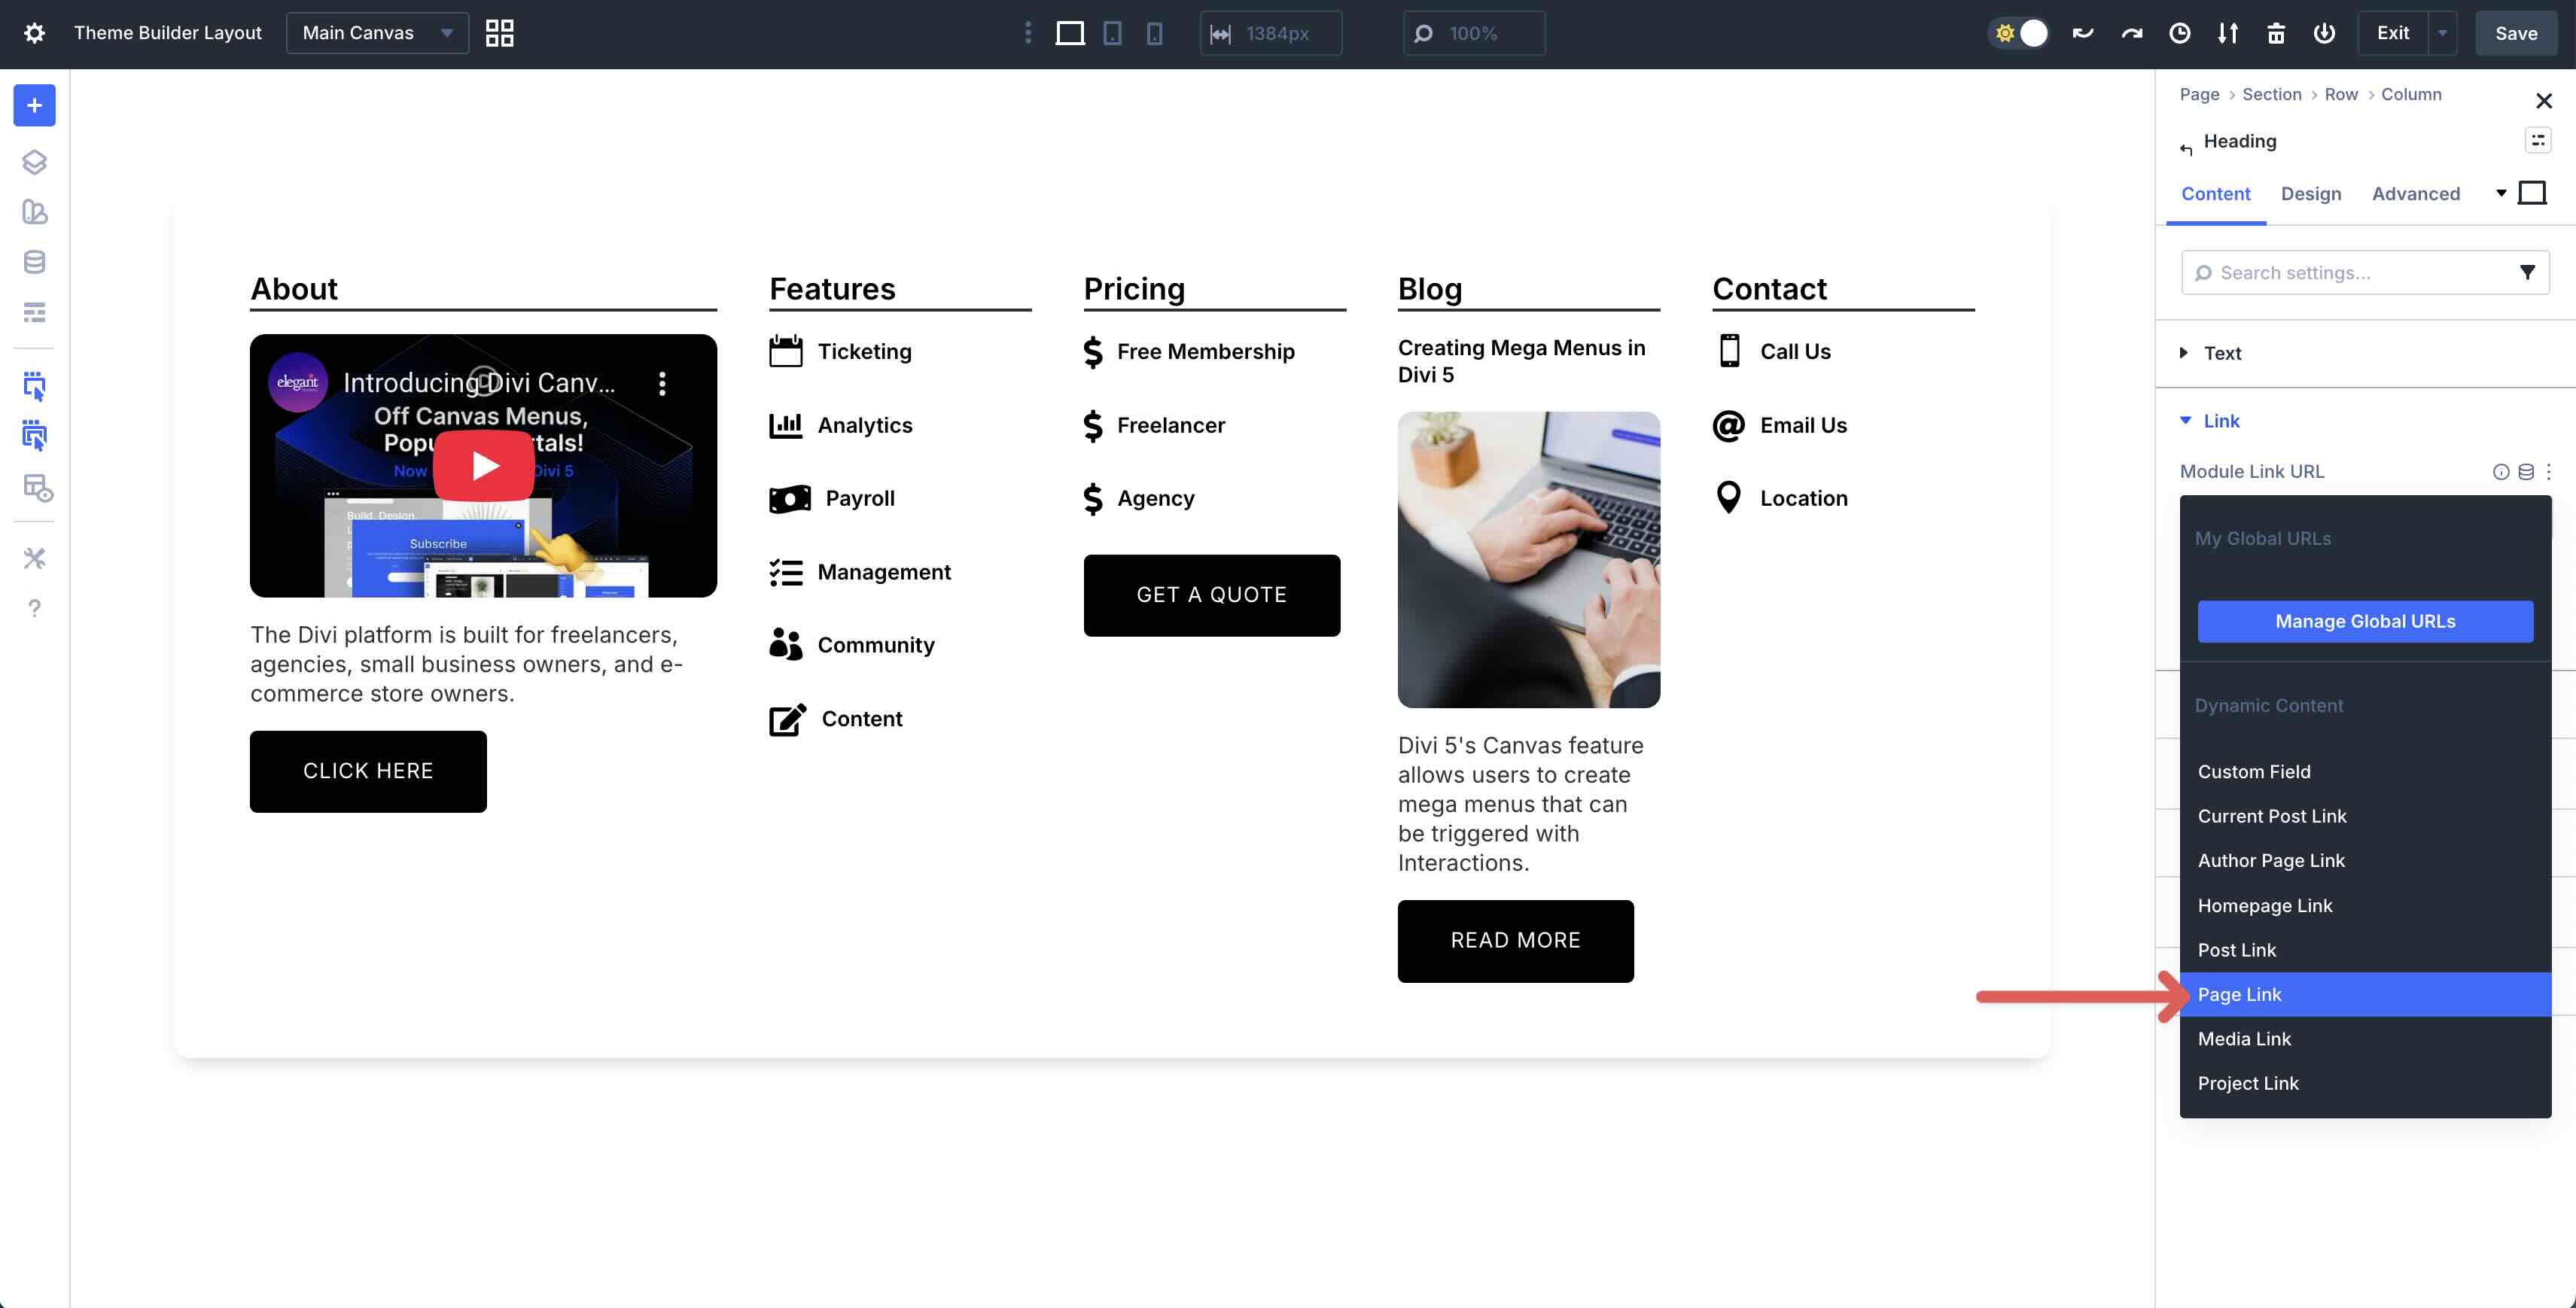Redo the last change

[x=2131, y=33]
